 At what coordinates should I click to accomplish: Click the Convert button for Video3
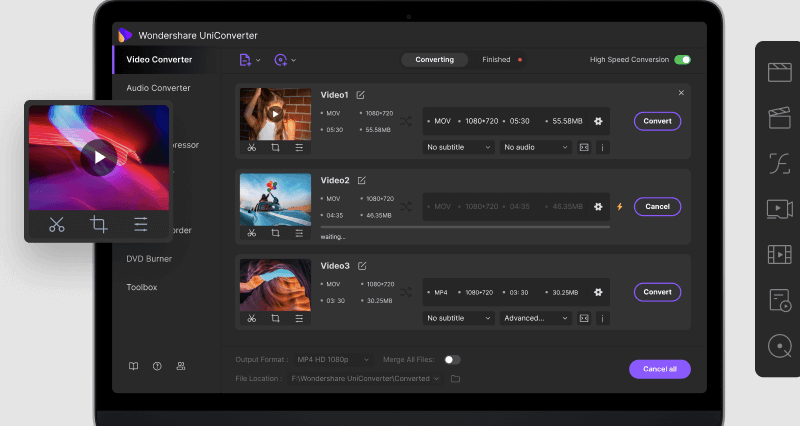(657, 292)
